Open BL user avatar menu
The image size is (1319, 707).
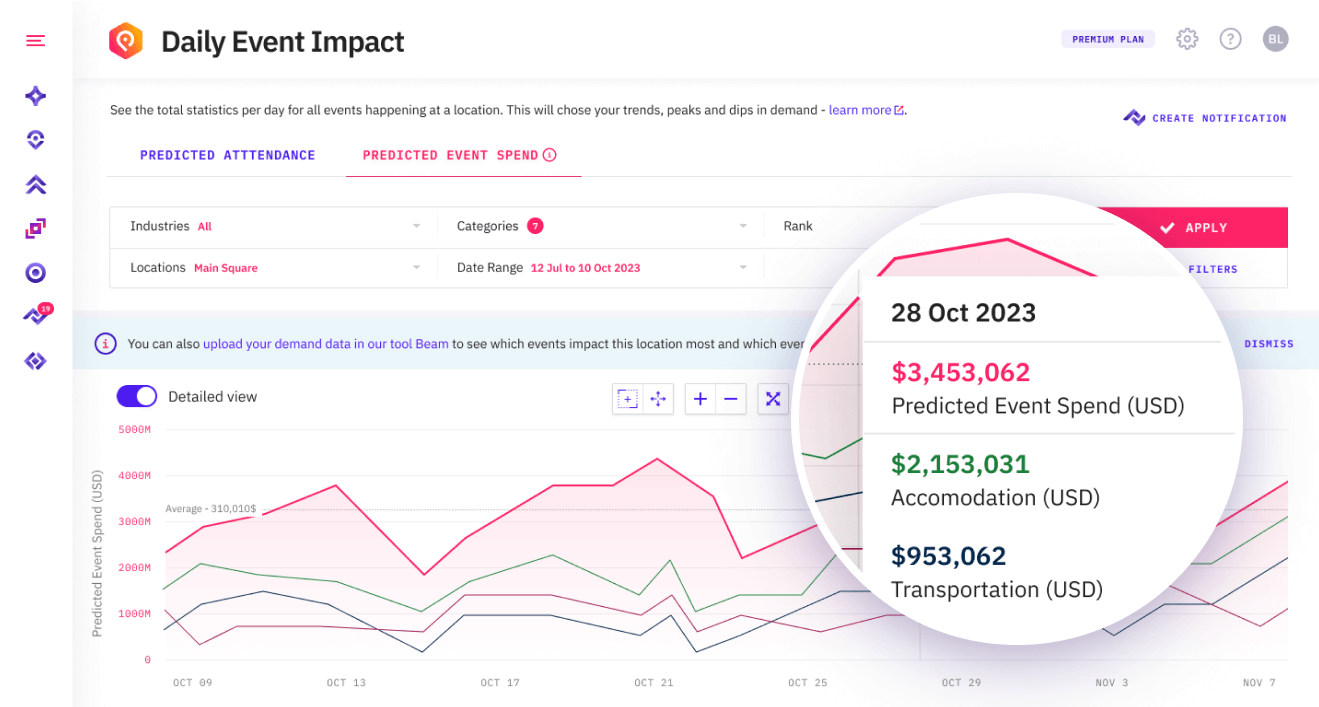pos(1275,39)
